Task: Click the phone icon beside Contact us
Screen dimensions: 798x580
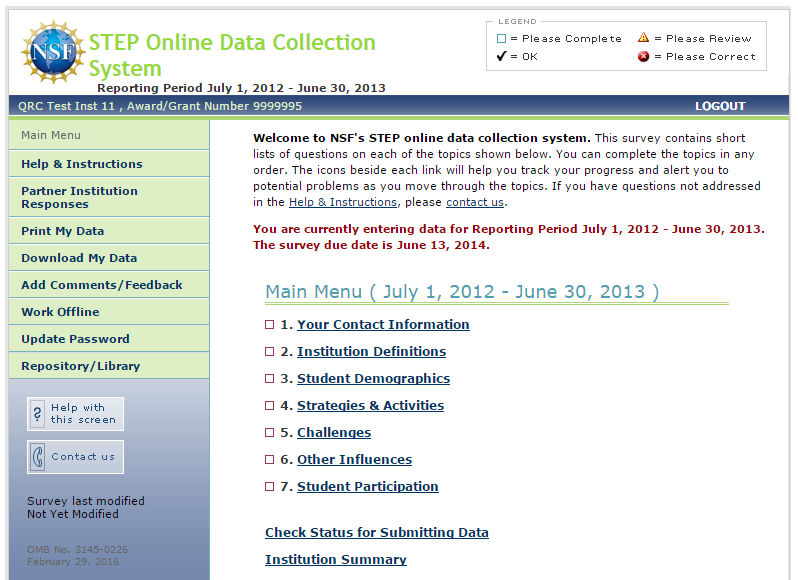Action: [x=38, y=457]
